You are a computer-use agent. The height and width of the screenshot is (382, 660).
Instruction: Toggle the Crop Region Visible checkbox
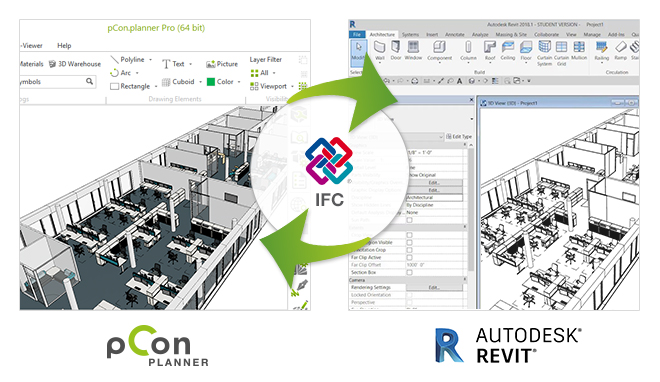tap(409, 242)
